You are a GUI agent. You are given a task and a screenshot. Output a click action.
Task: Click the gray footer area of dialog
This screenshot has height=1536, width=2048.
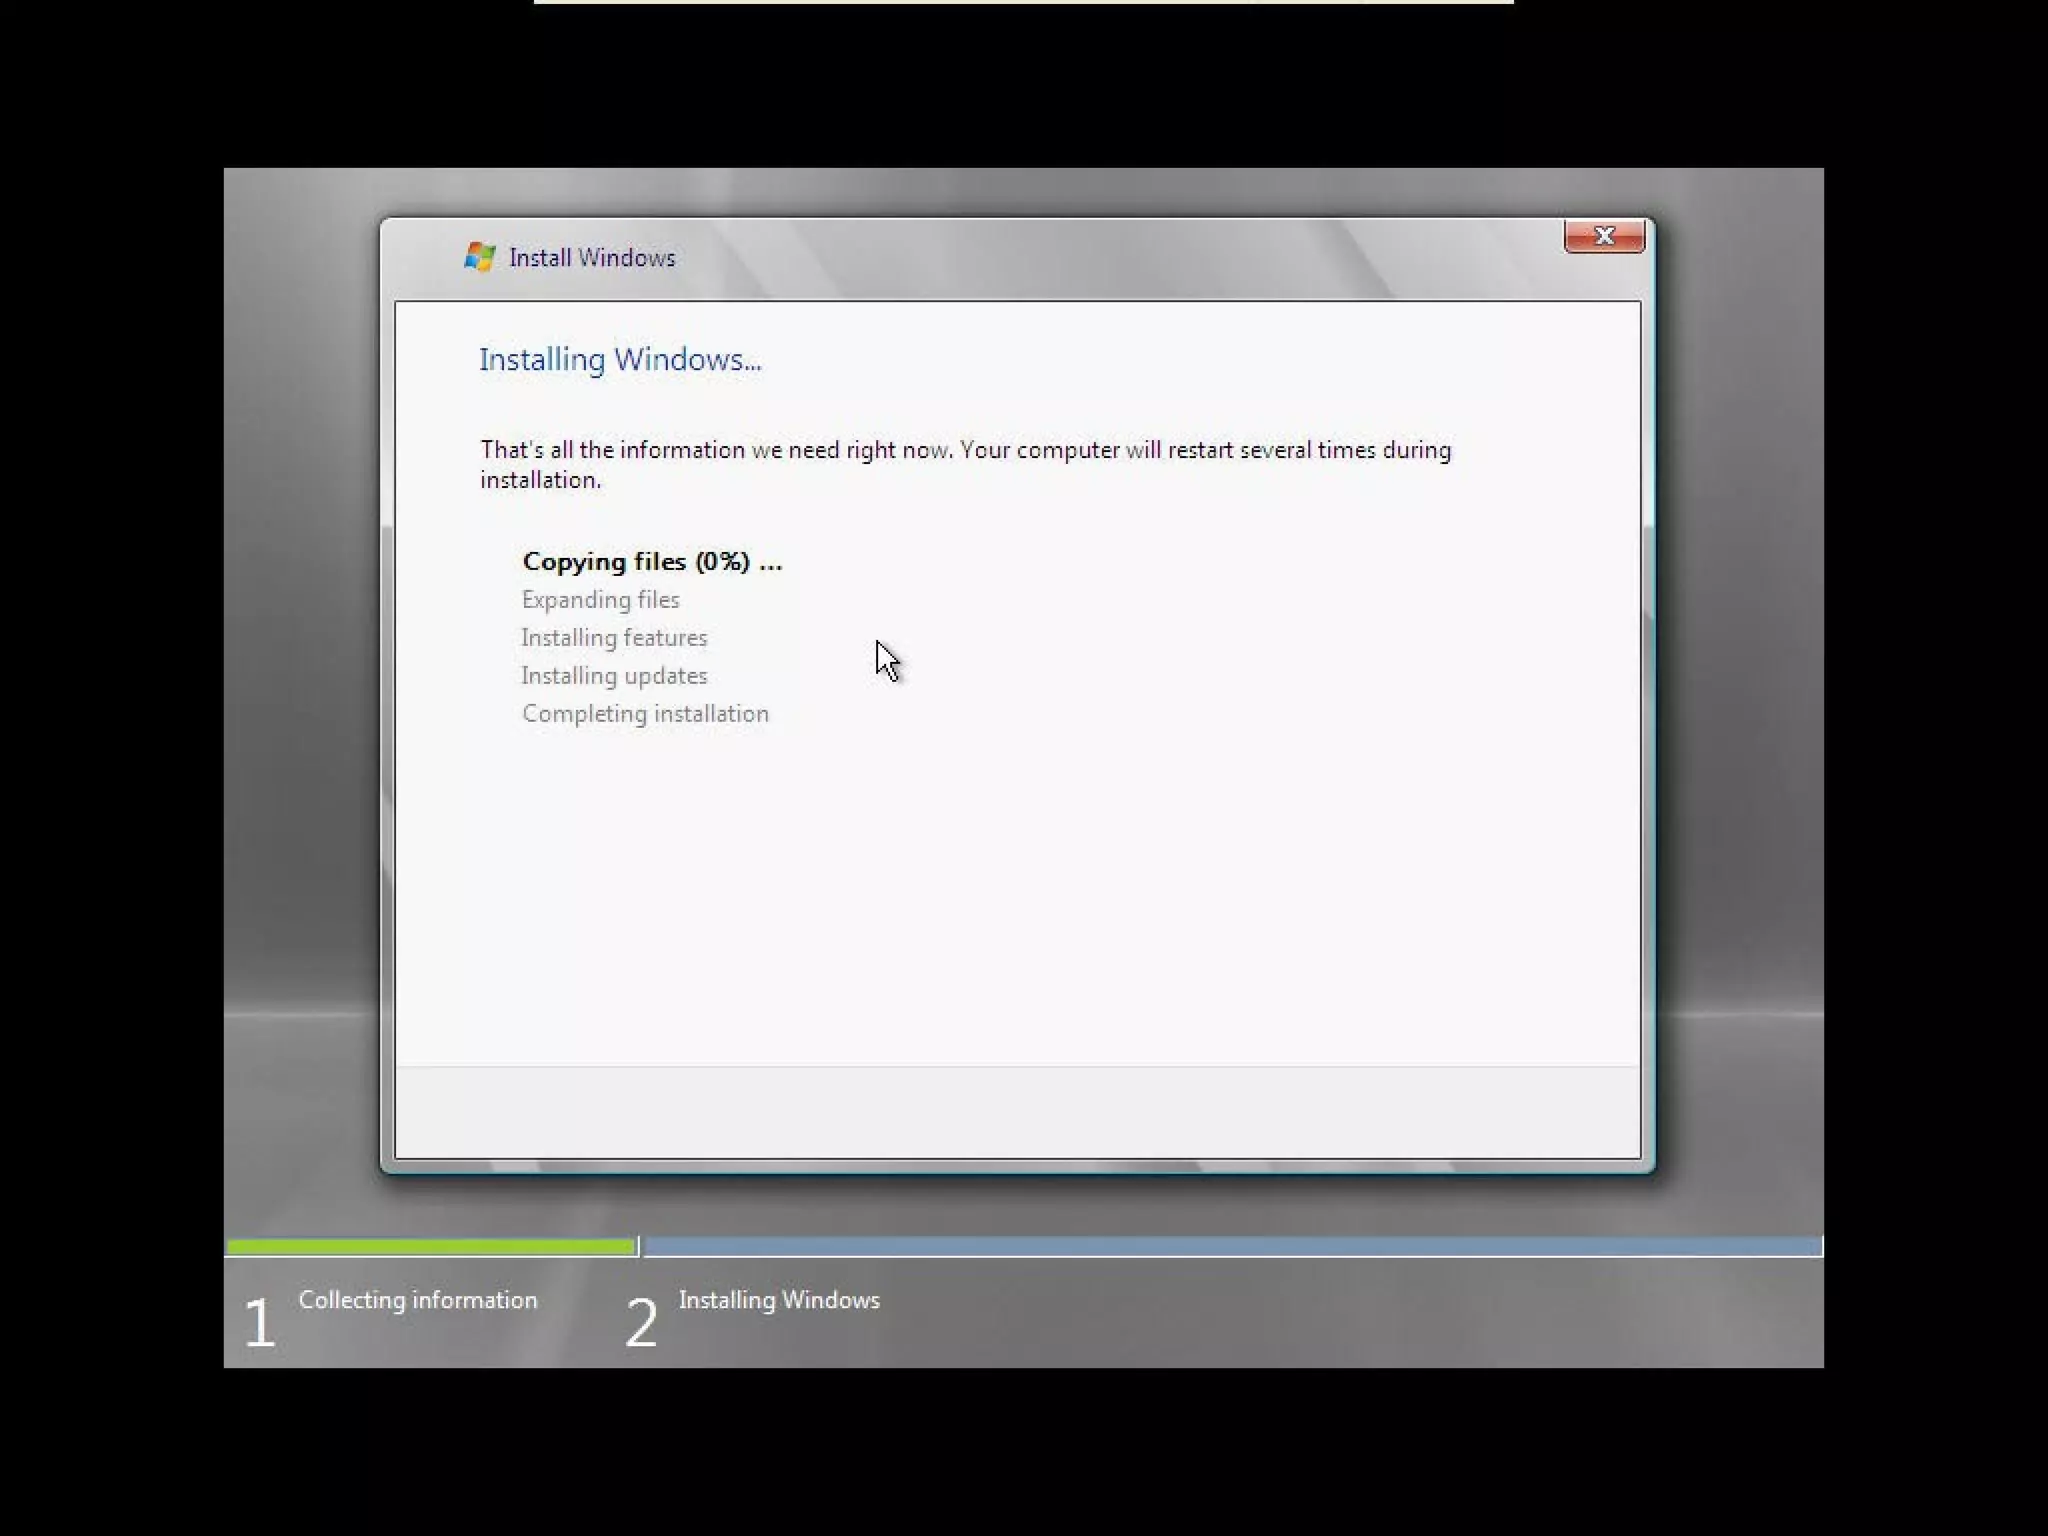1017,1112
